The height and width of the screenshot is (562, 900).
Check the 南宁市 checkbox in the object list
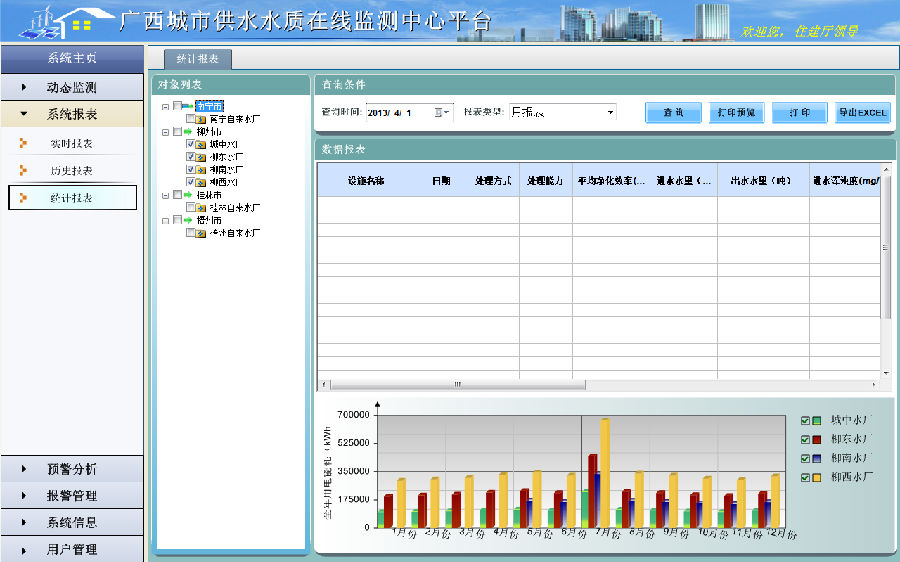[177, 106]
